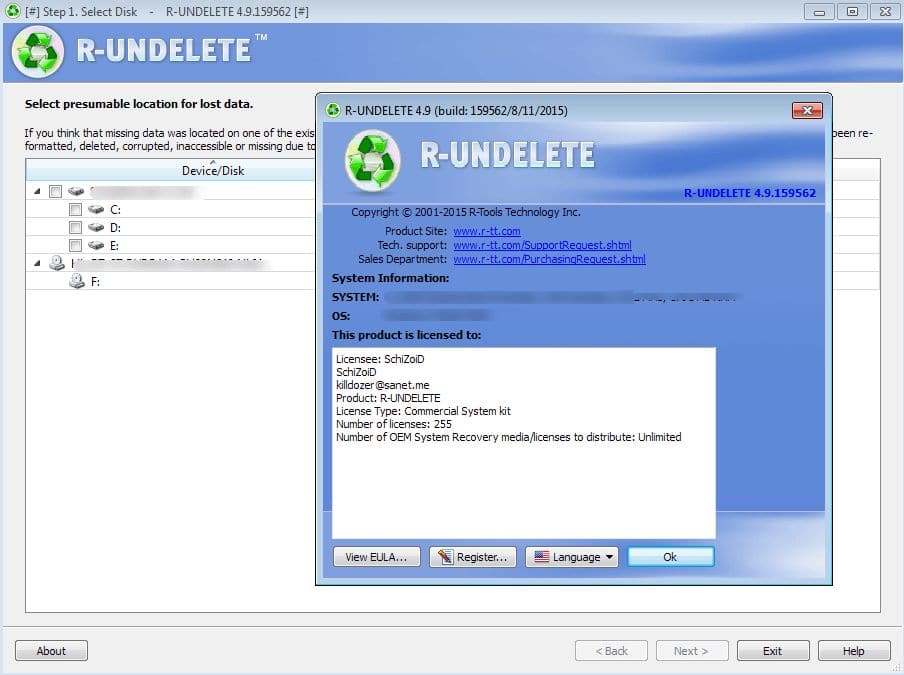The width and height of the screenshot is (904, 675).
Task: Tick the checkbox of the first physical disk
Action: tap(55, 191)
